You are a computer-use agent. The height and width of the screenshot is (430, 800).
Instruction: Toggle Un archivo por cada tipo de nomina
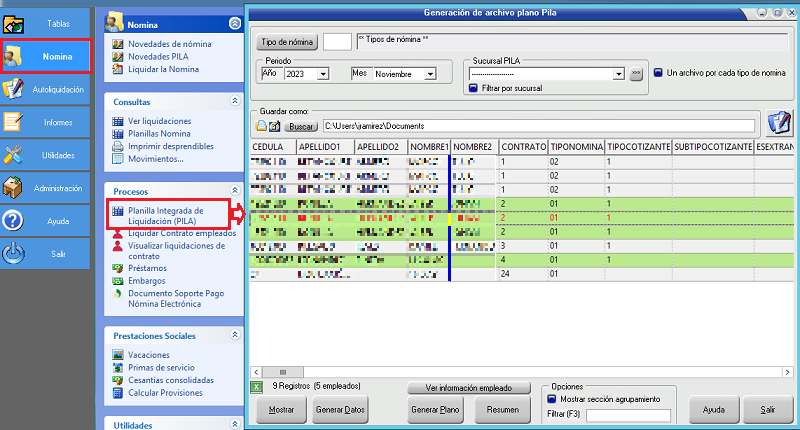coord(658,72)
